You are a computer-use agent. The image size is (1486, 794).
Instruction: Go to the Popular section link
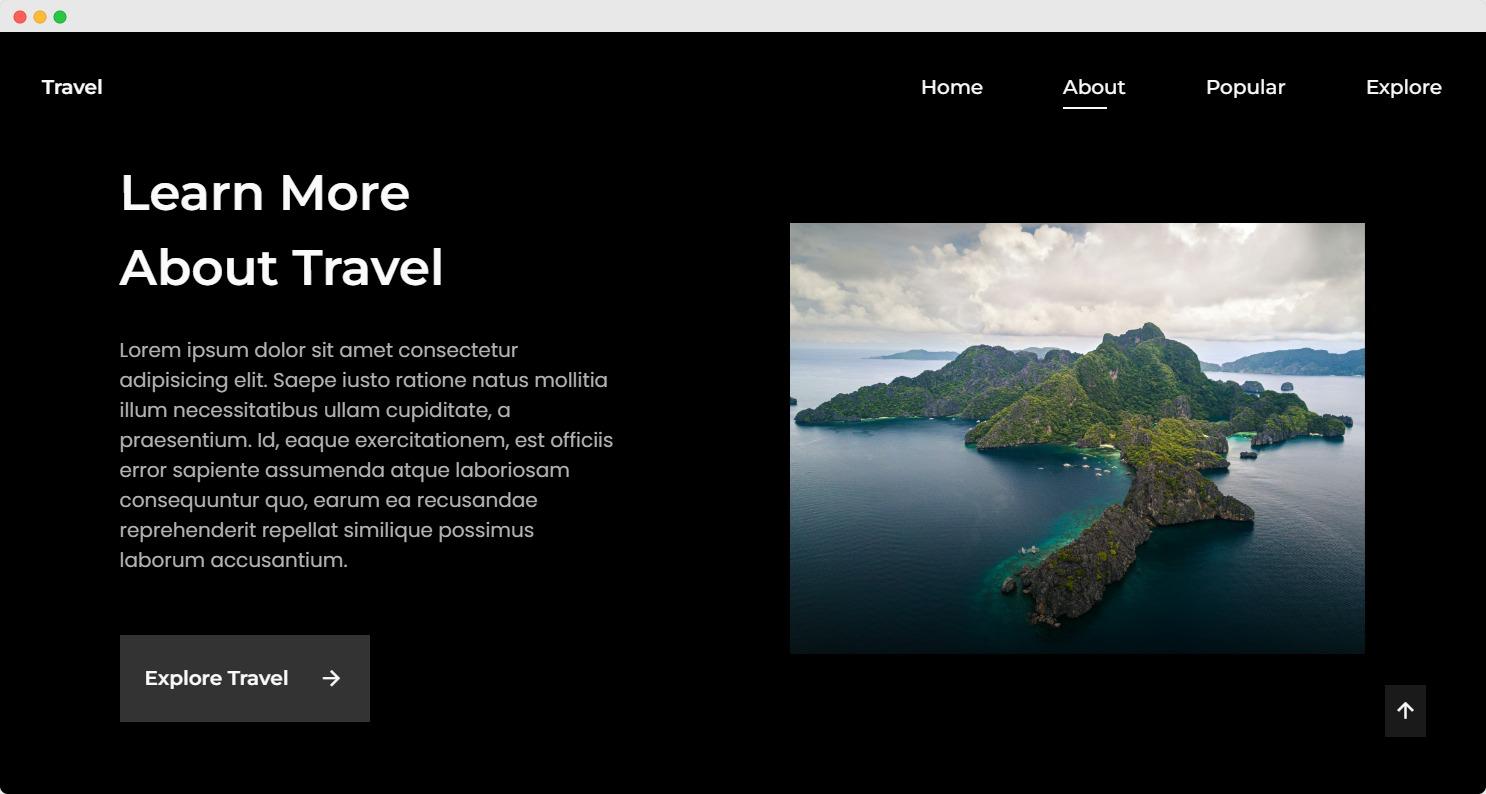pos(1245,87)
